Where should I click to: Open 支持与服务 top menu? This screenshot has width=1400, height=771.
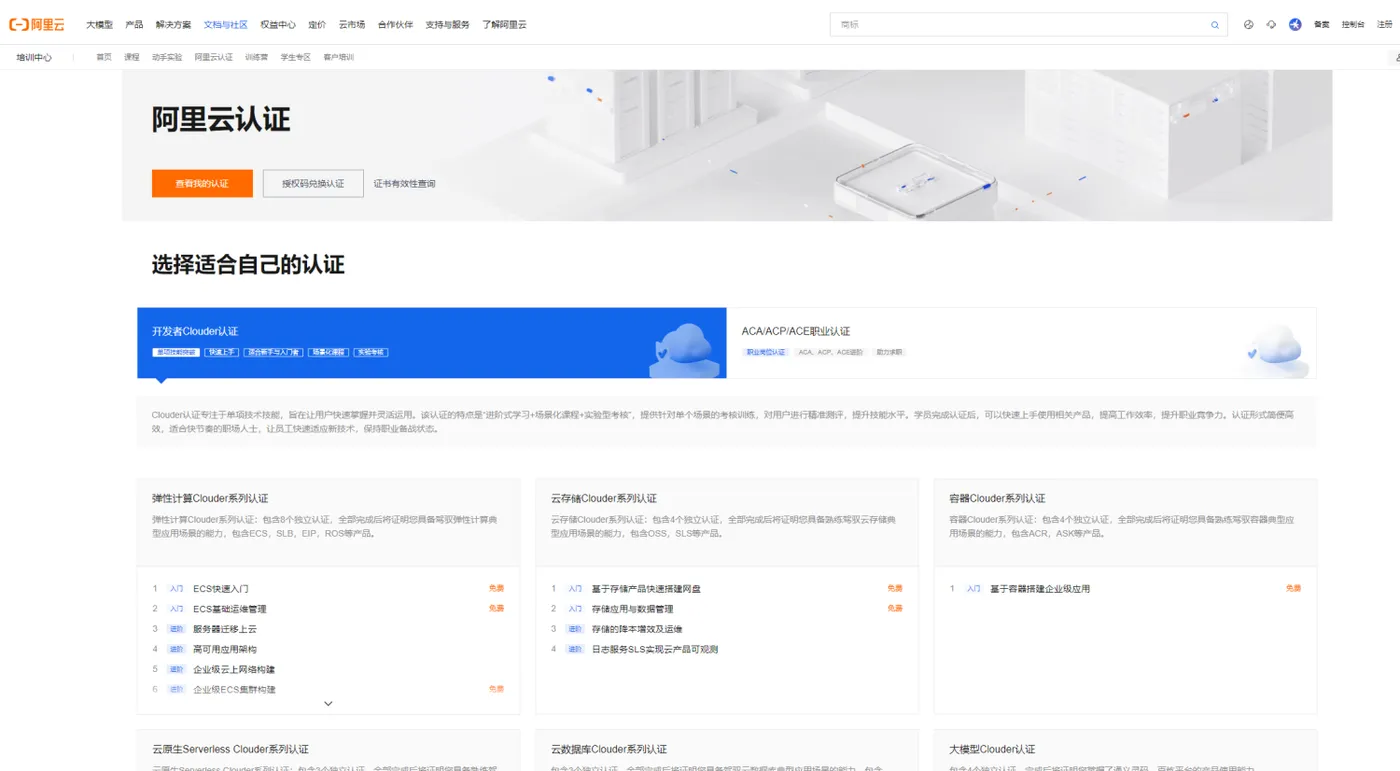447,25
